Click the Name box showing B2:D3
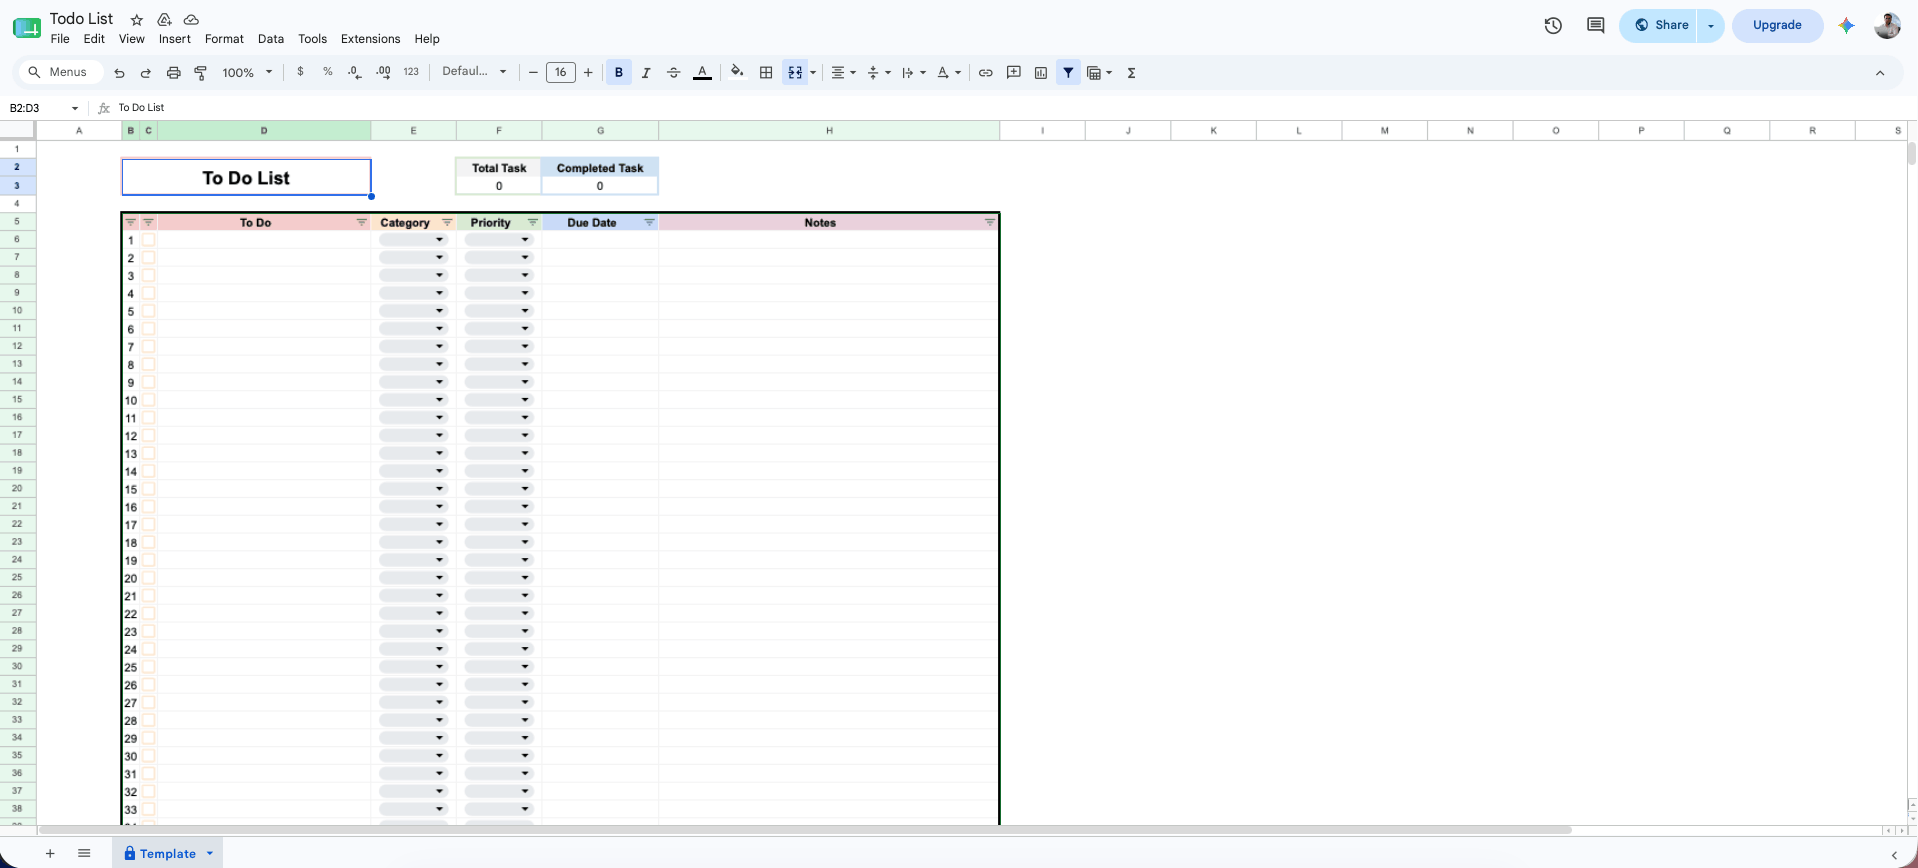 coord(44,108)
